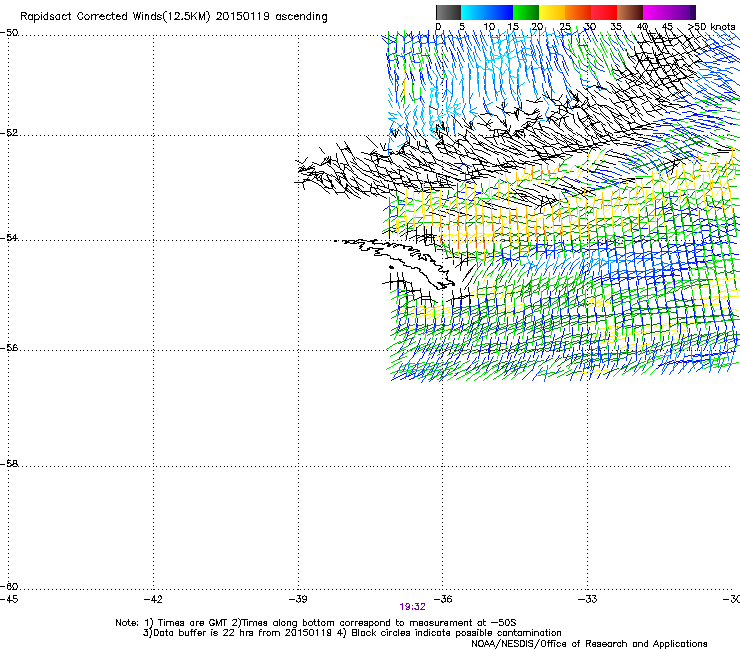Screen dimensions: 740x650
Task: Select the green 15-20 knots legend swatch
Action: click(526, 12)
